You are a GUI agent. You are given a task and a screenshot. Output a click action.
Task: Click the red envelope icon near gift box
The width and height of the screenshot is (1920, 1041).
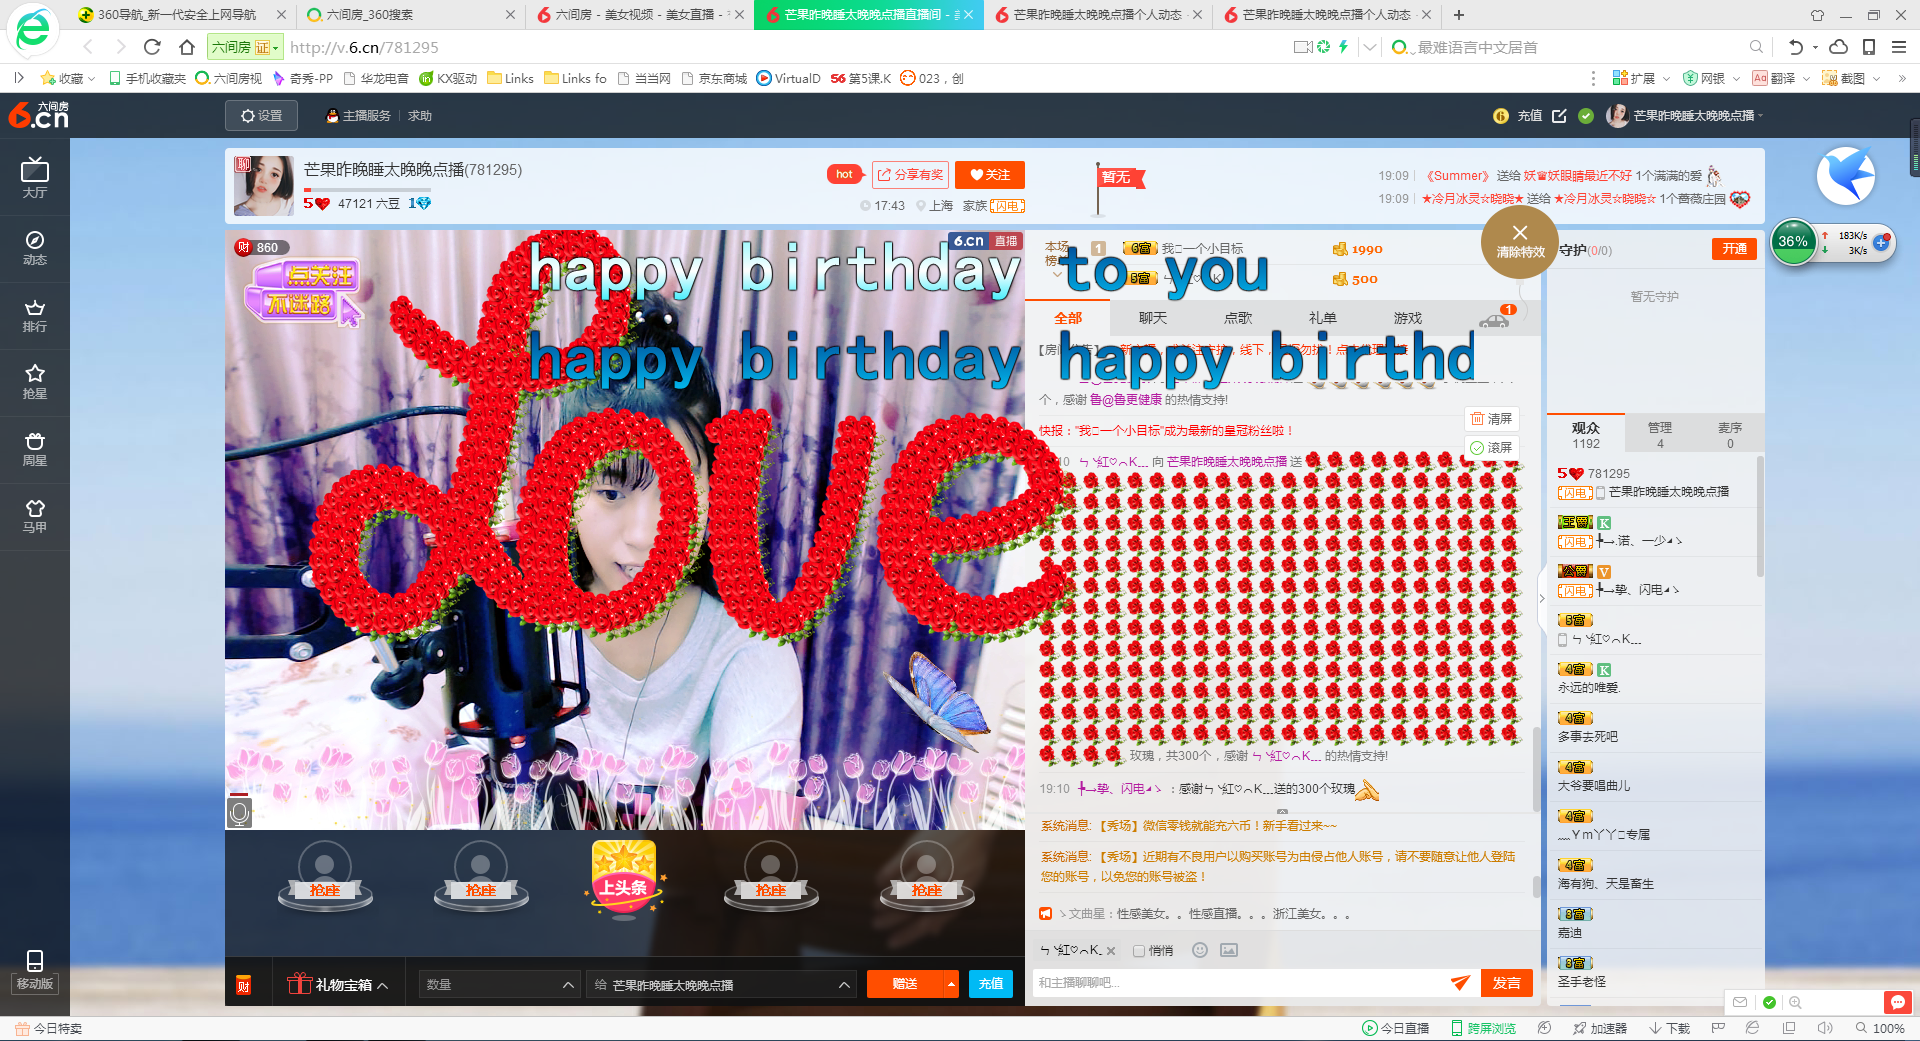click(x=243, y=984)
